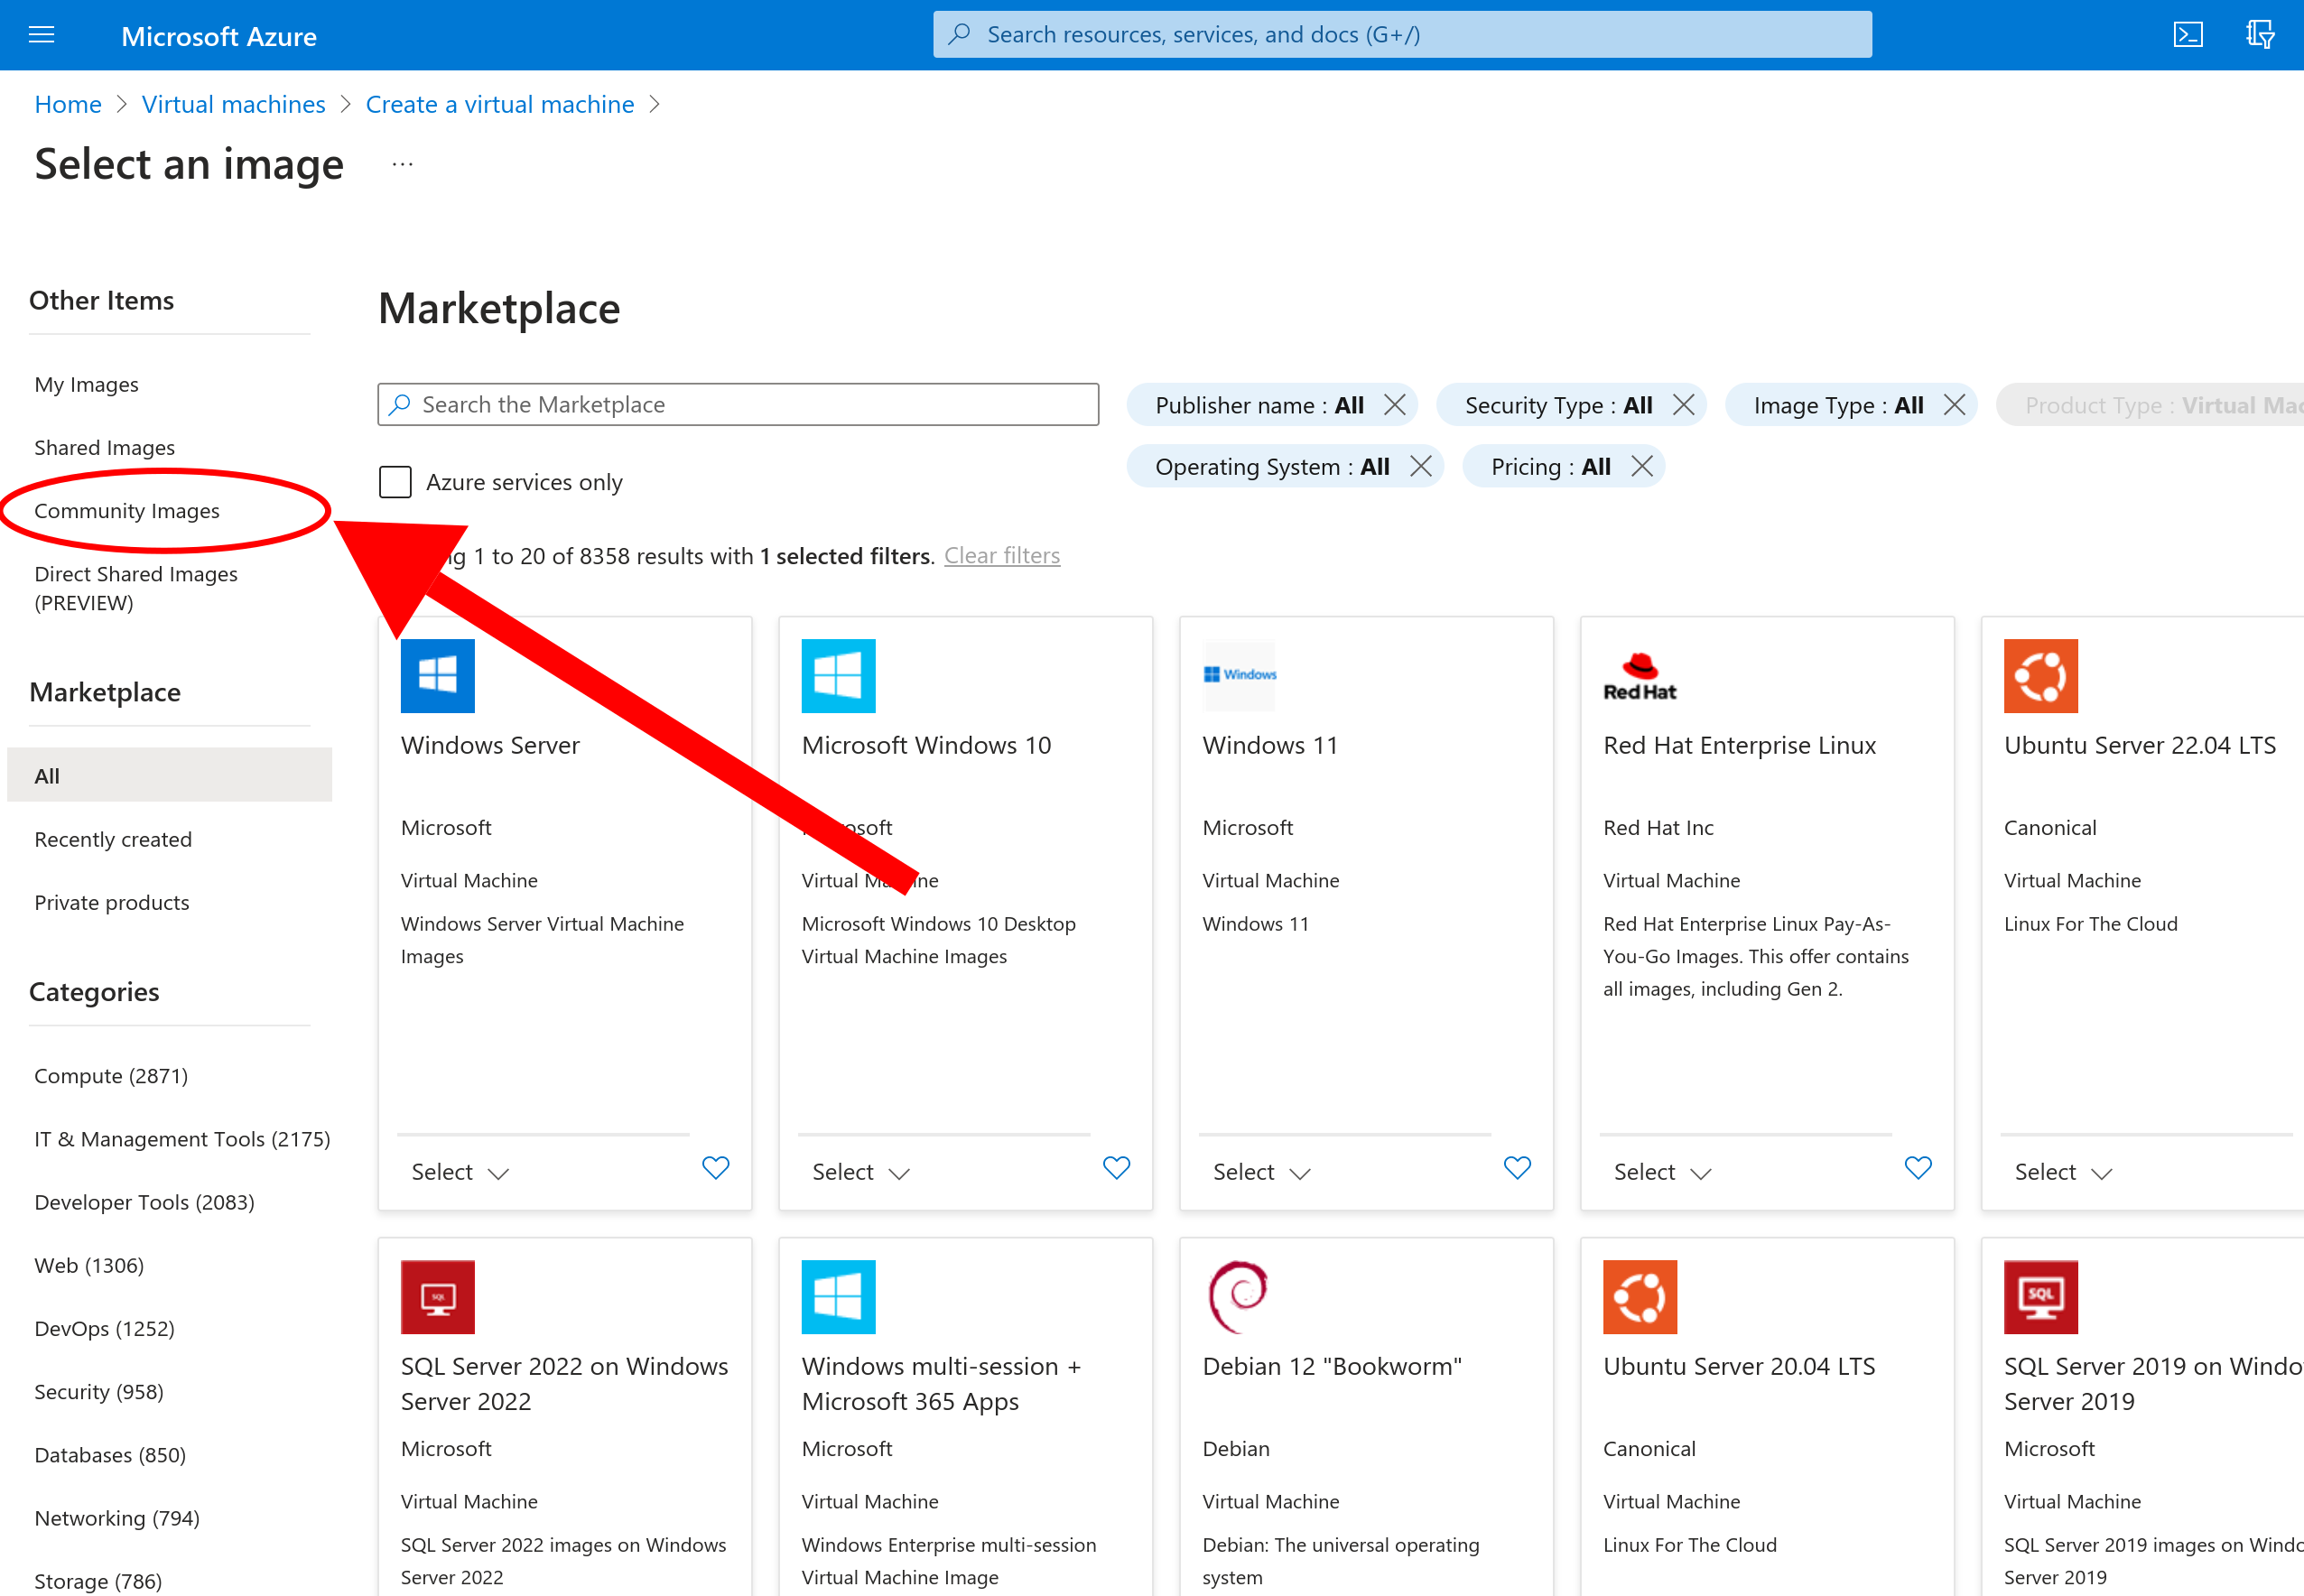Viewport: 2304px width, 1596px height.
Task: Click the Windows multi-session logo
Action: tap(838, 1297)
